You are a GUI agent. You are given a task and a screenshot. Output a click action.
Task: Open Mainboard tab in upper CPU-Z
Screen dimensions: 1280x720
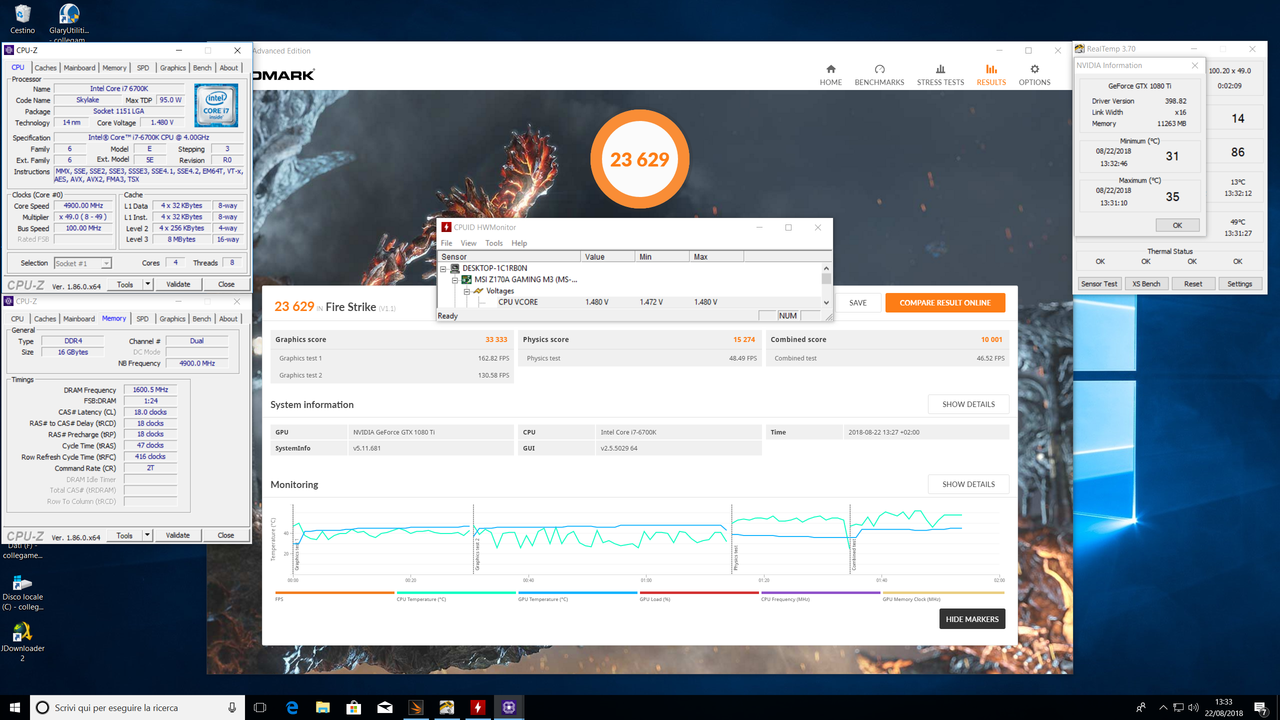coord(79,68)
